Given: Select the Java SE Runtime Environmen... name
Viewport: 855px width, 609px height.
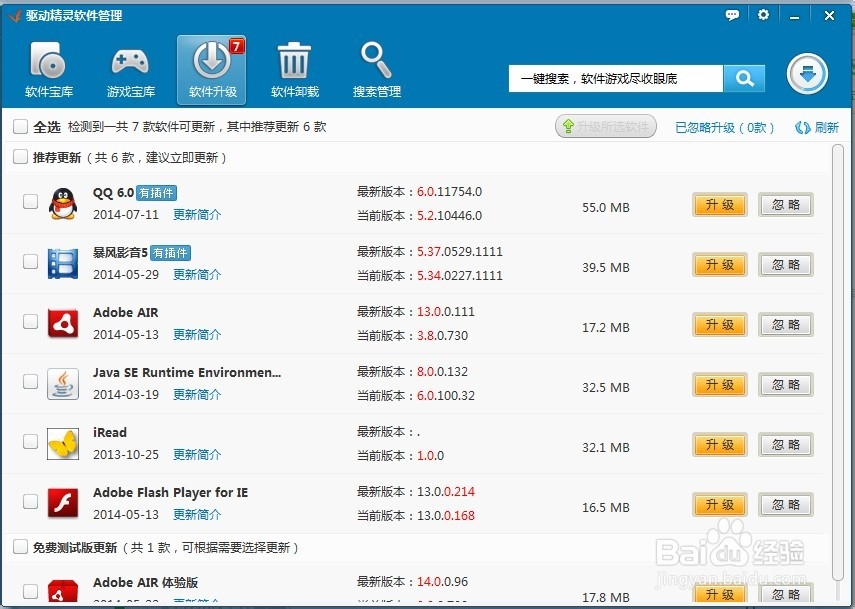Looking at the screenshot, I should [187, 372].
